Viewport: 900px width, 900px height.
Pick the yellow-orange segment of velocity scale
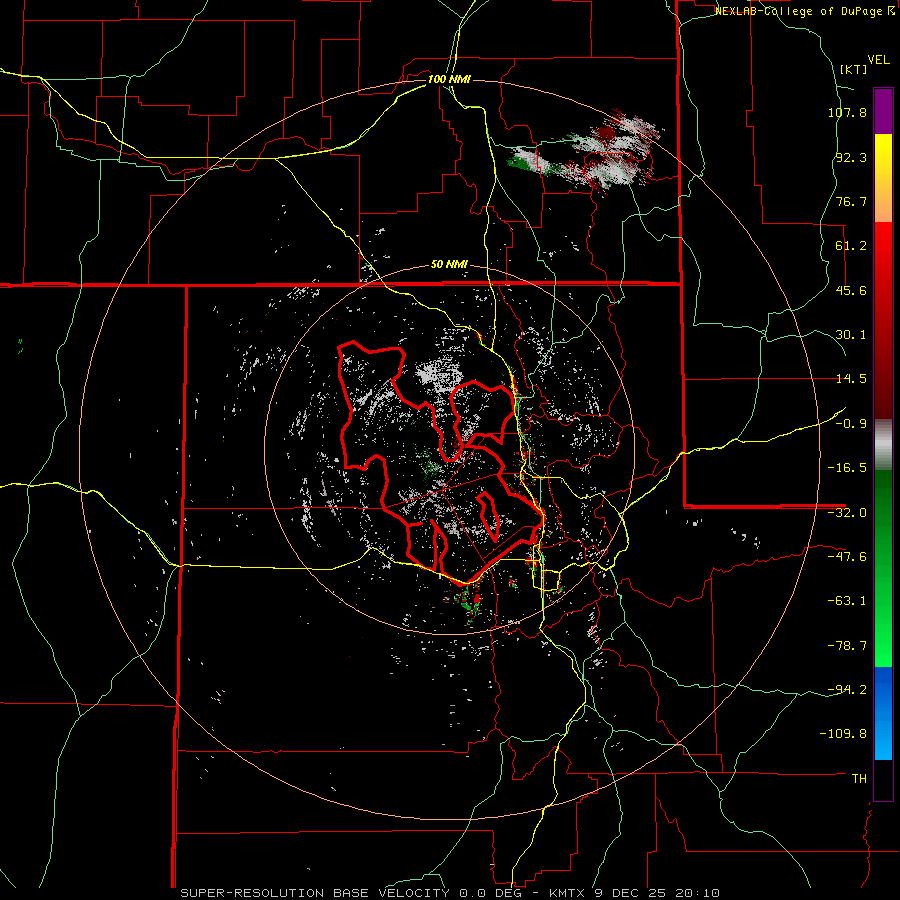[883, 178]
